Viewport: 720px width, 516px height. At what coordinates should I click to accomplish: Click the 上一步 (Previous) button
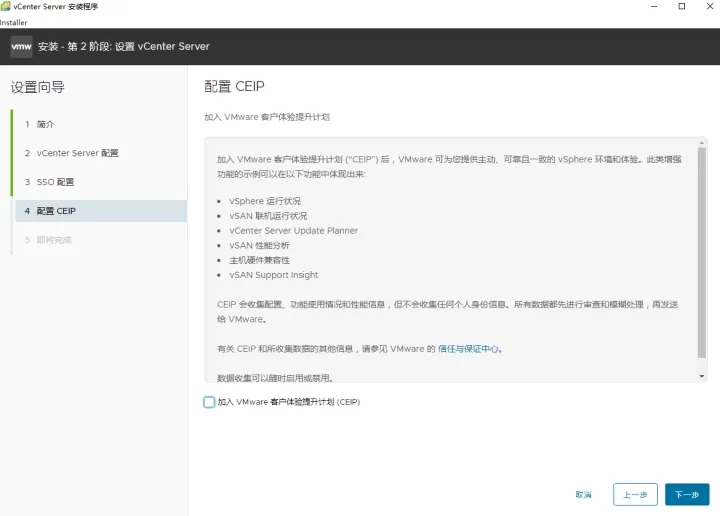click(x=635, y=494)
